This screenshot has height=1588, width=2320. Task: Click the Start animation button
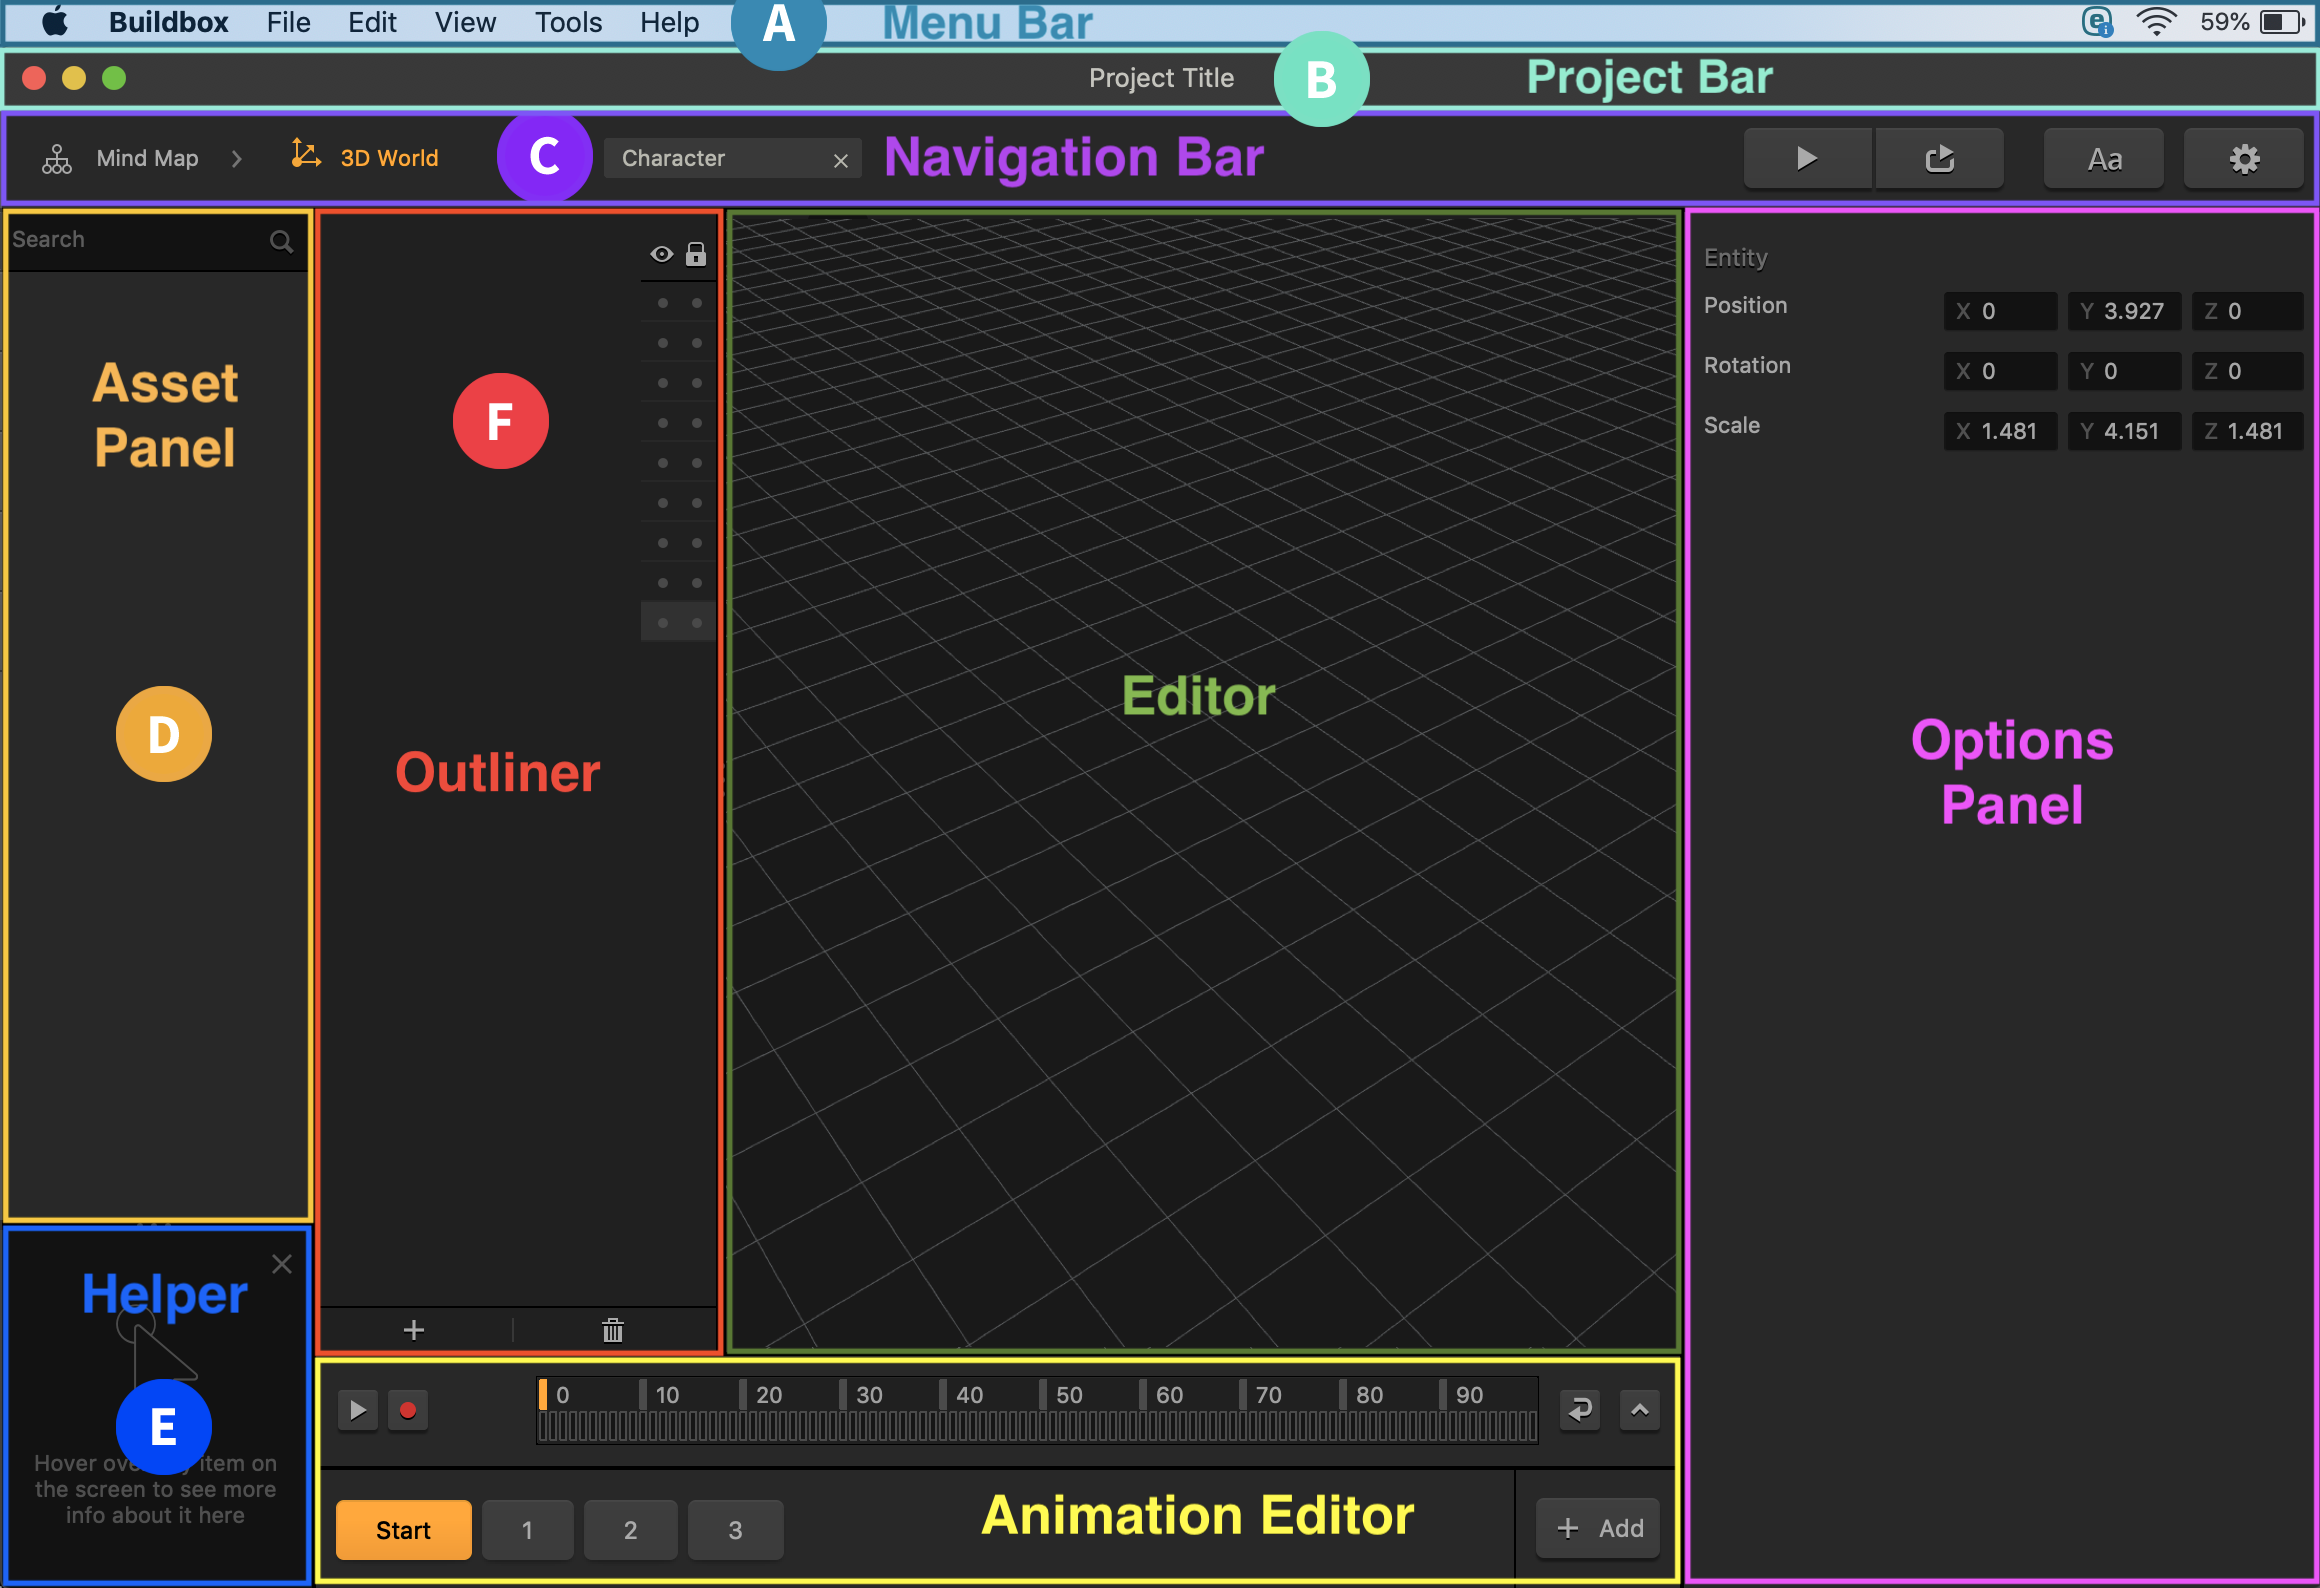click(403, 1530)
